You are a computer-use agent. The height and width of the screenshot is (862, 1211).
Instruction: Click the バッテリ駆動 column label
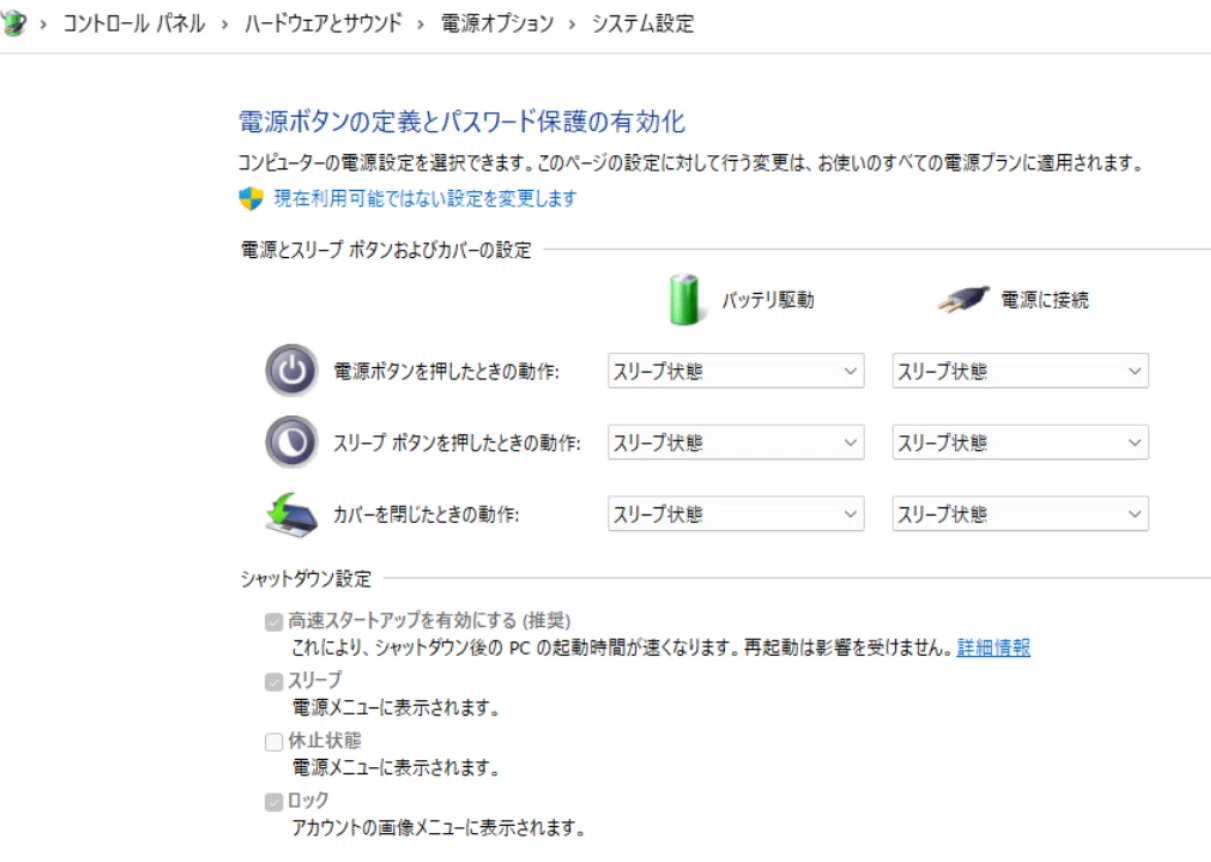768,300
